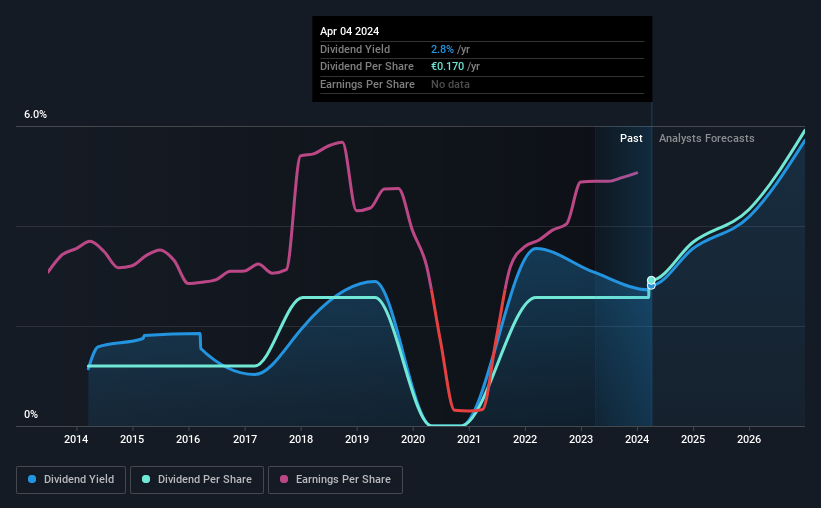821x508 pixels.
Task: Select the 2018 x-axis label
Action: point(301,439)
